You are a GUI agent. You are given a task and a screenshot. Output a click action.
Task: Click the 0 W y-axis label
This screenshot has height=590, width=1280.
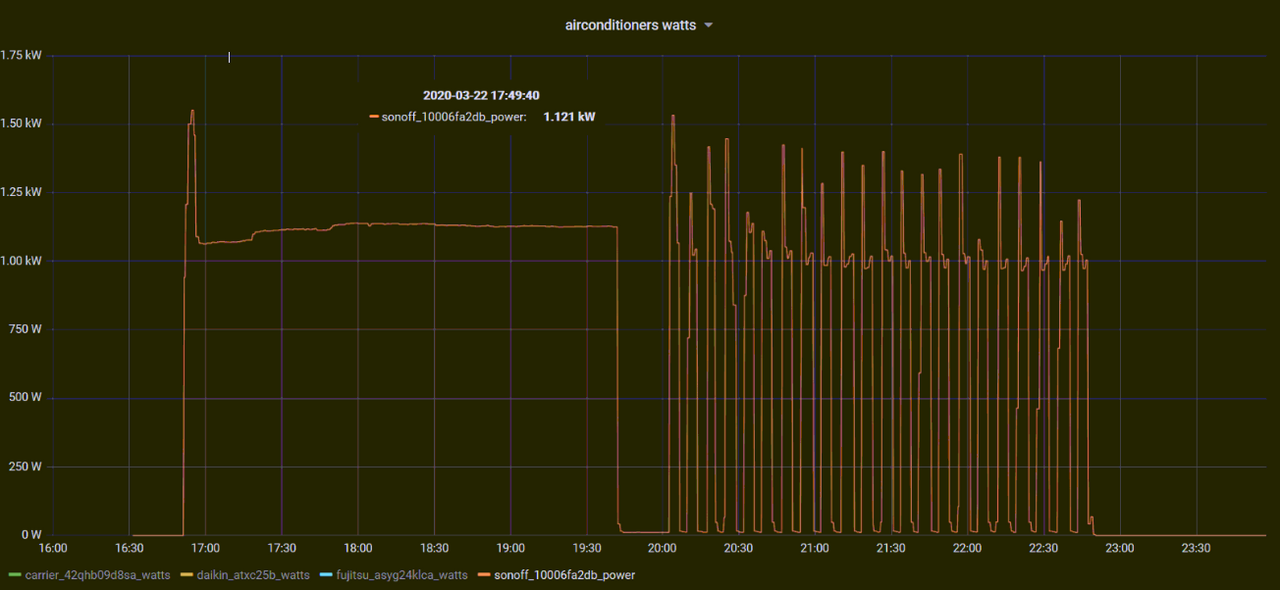tap(31, 535)
